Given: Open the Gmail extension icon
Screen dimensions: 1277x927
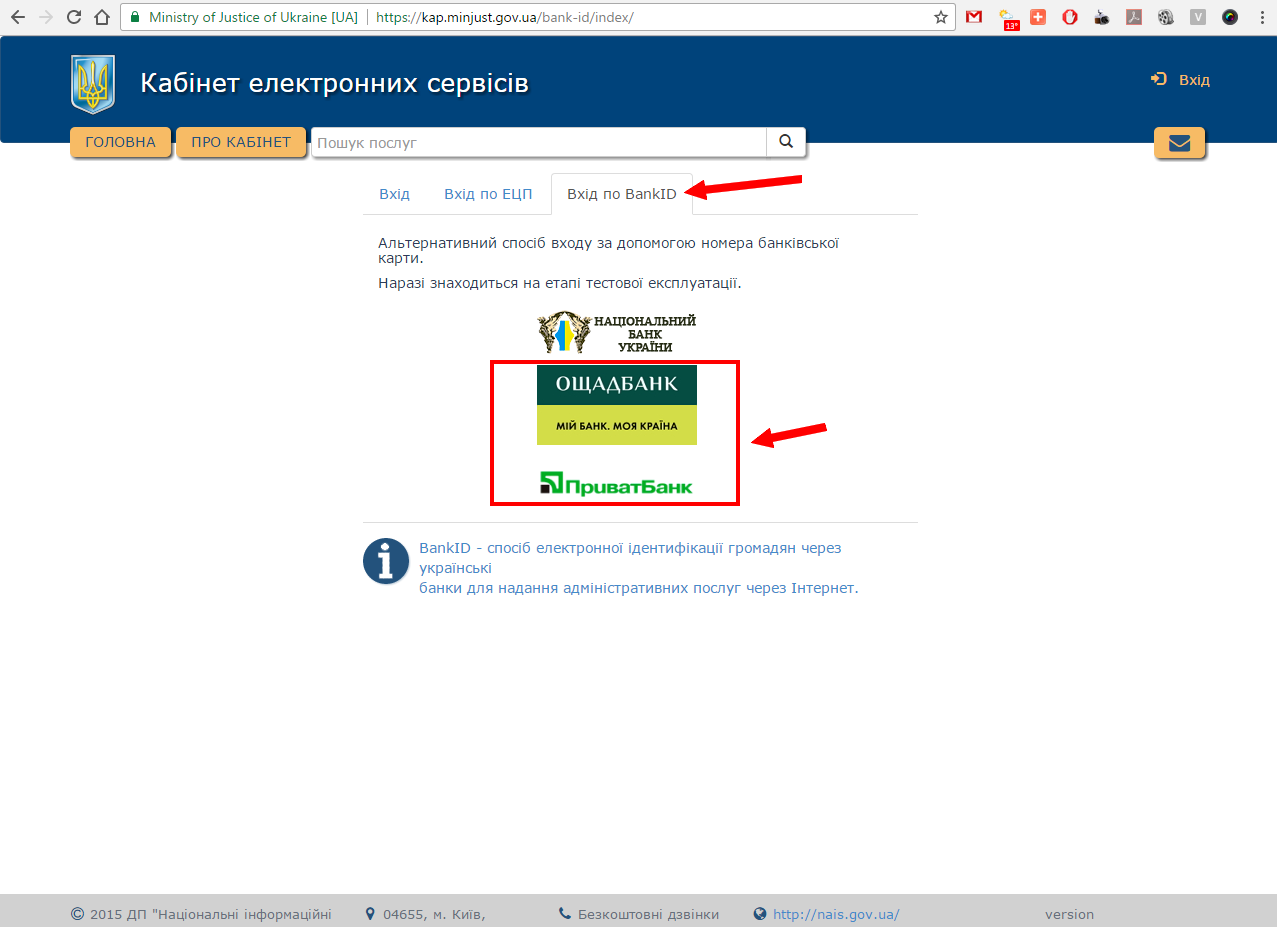Looking at the screenshot, I should pyautogui.click(x=974, y=17).
